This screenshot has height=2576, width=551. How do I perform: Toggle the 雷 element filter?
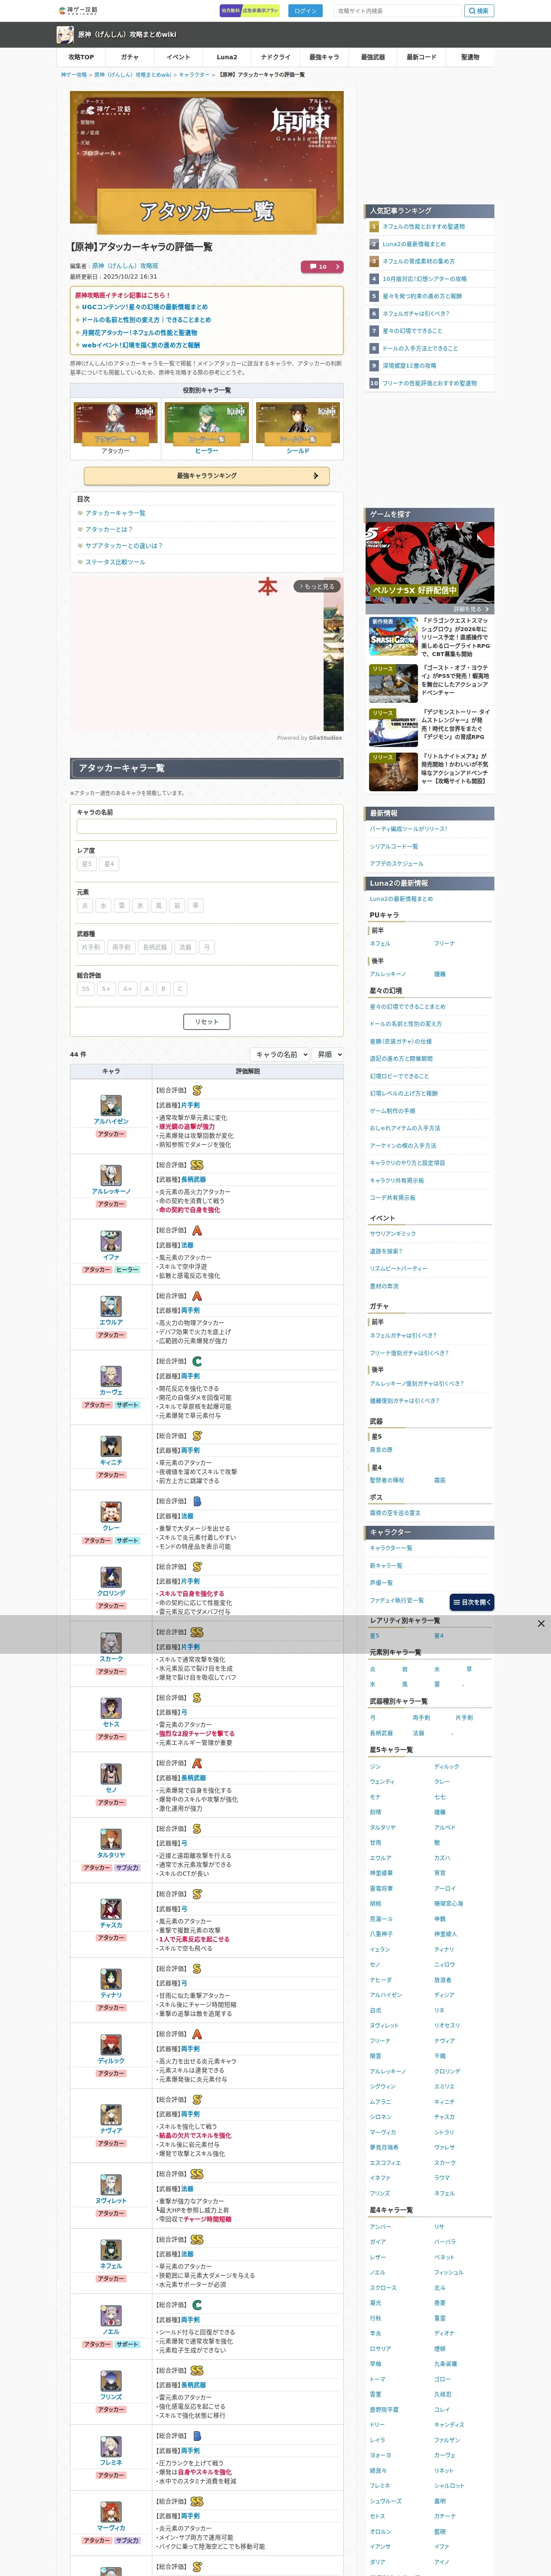[122, 906]
